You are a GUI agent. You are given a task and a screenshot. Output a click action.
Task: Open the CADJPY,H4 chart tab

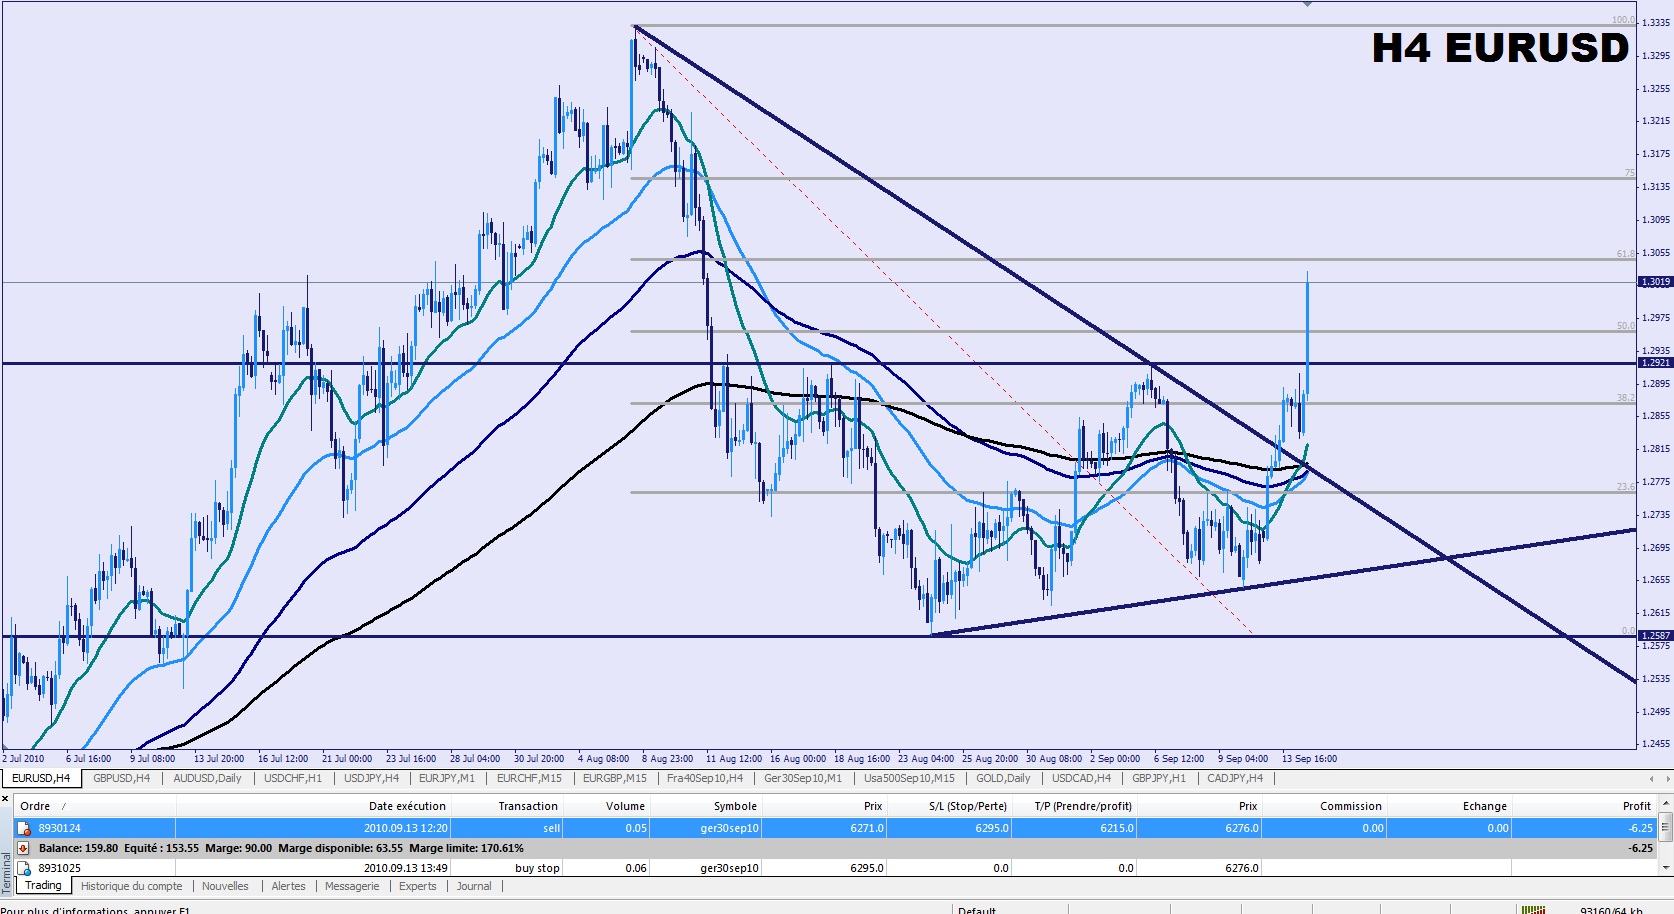1235,778
